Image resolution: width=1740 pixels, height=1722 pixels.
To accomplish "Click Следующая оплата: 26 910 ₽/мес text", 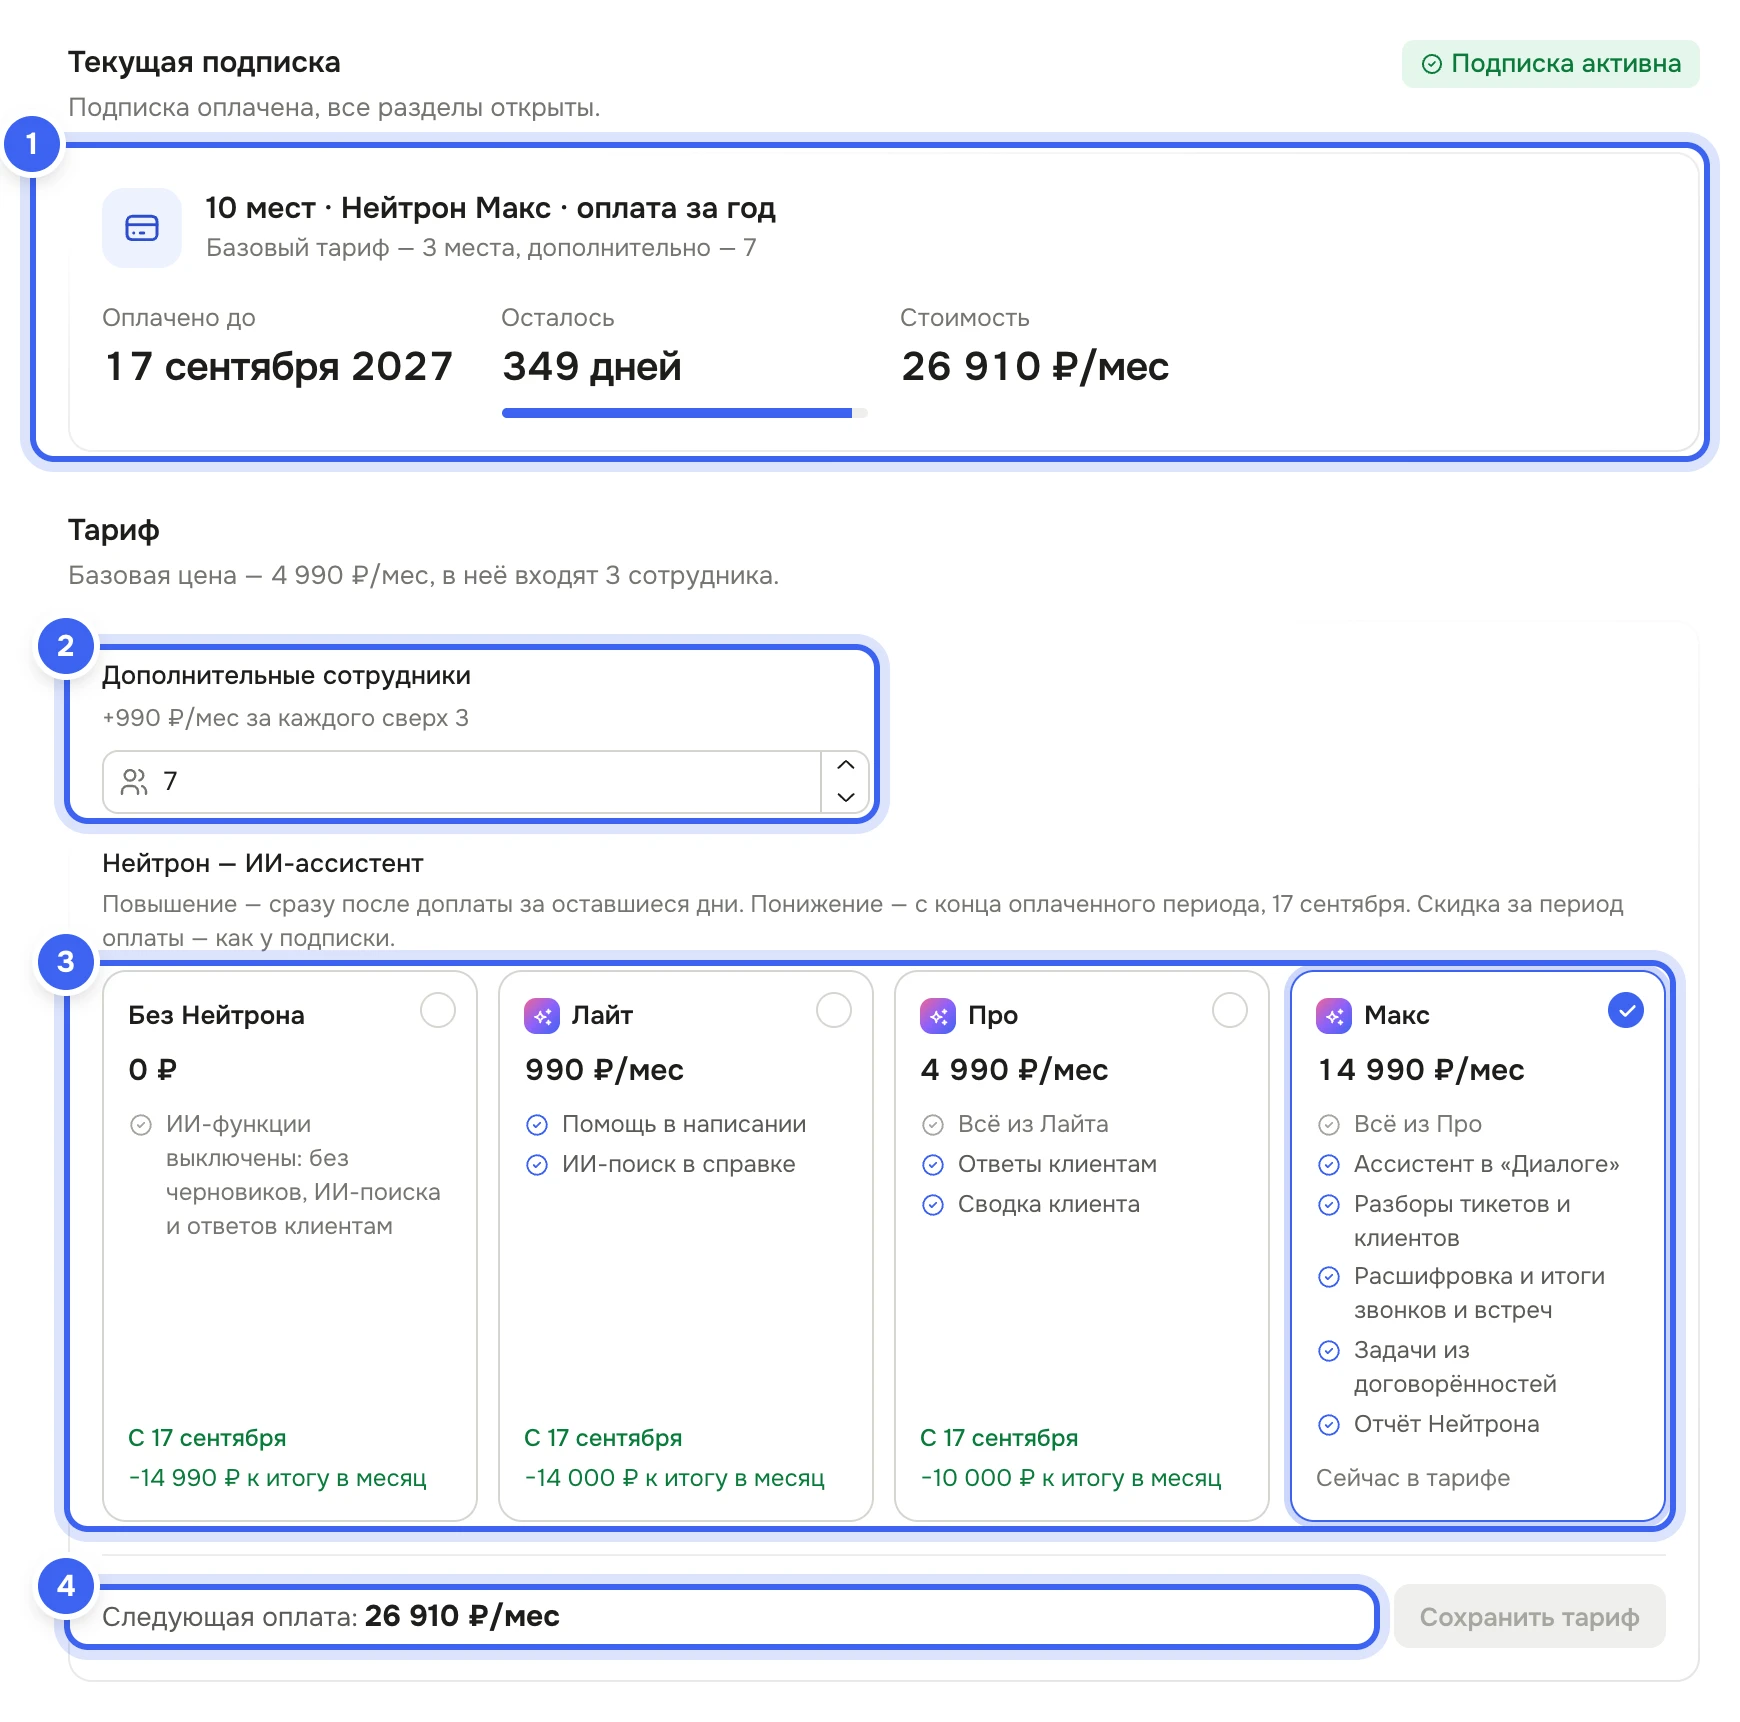I will tap(331, 1617).
